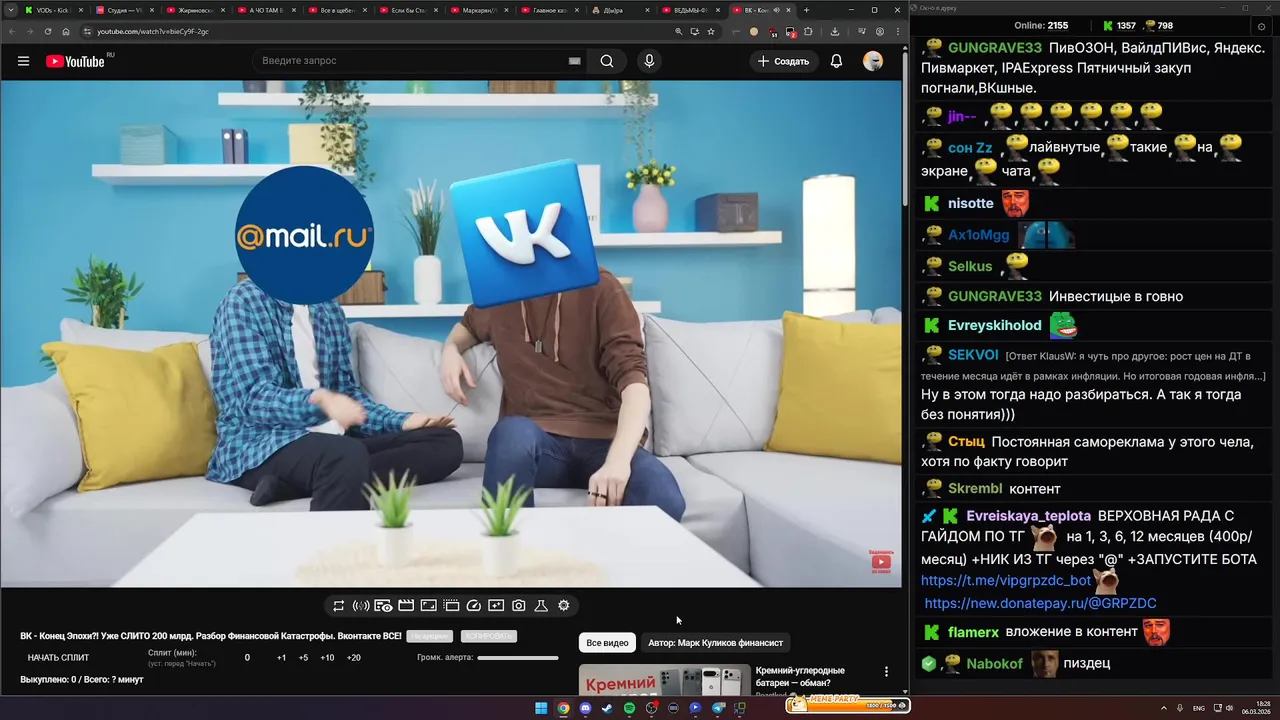Image resolution: width=1280 pixels, height=720 pixels.
Task: Click the YouTube search magnifier button
Action: pyautogui.click(x=607, y=61)
